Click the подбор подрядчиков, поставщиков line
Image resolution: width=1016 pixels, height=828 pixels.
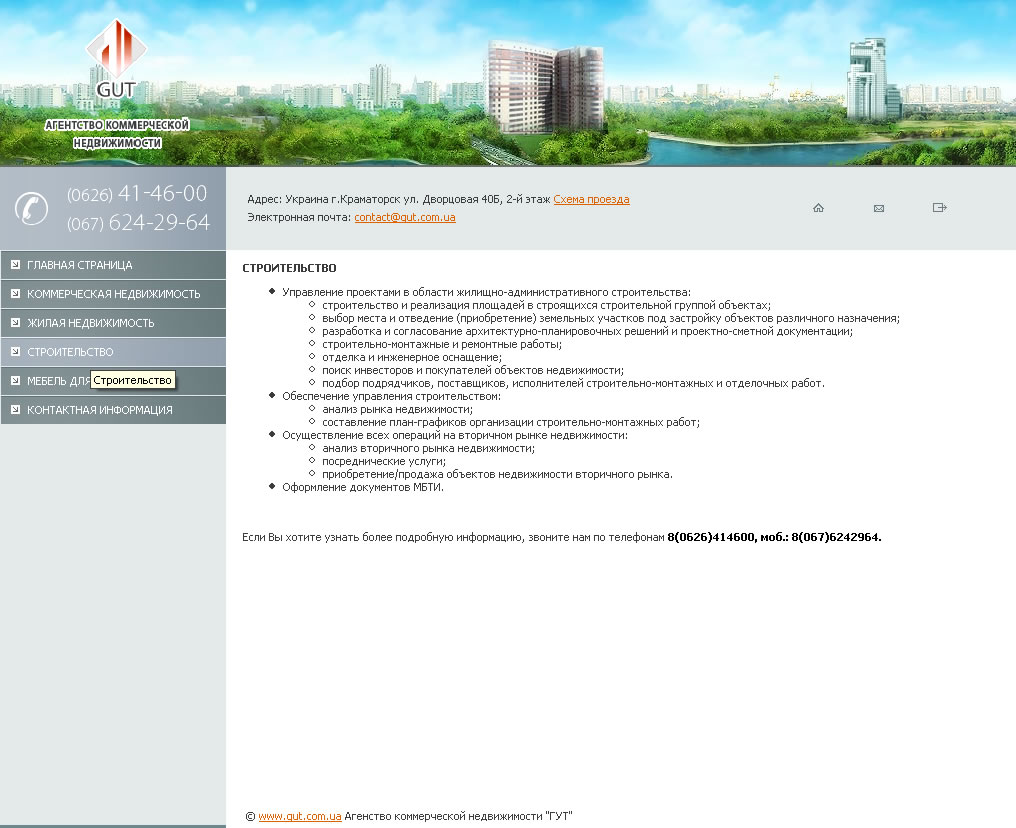[573, 383]
